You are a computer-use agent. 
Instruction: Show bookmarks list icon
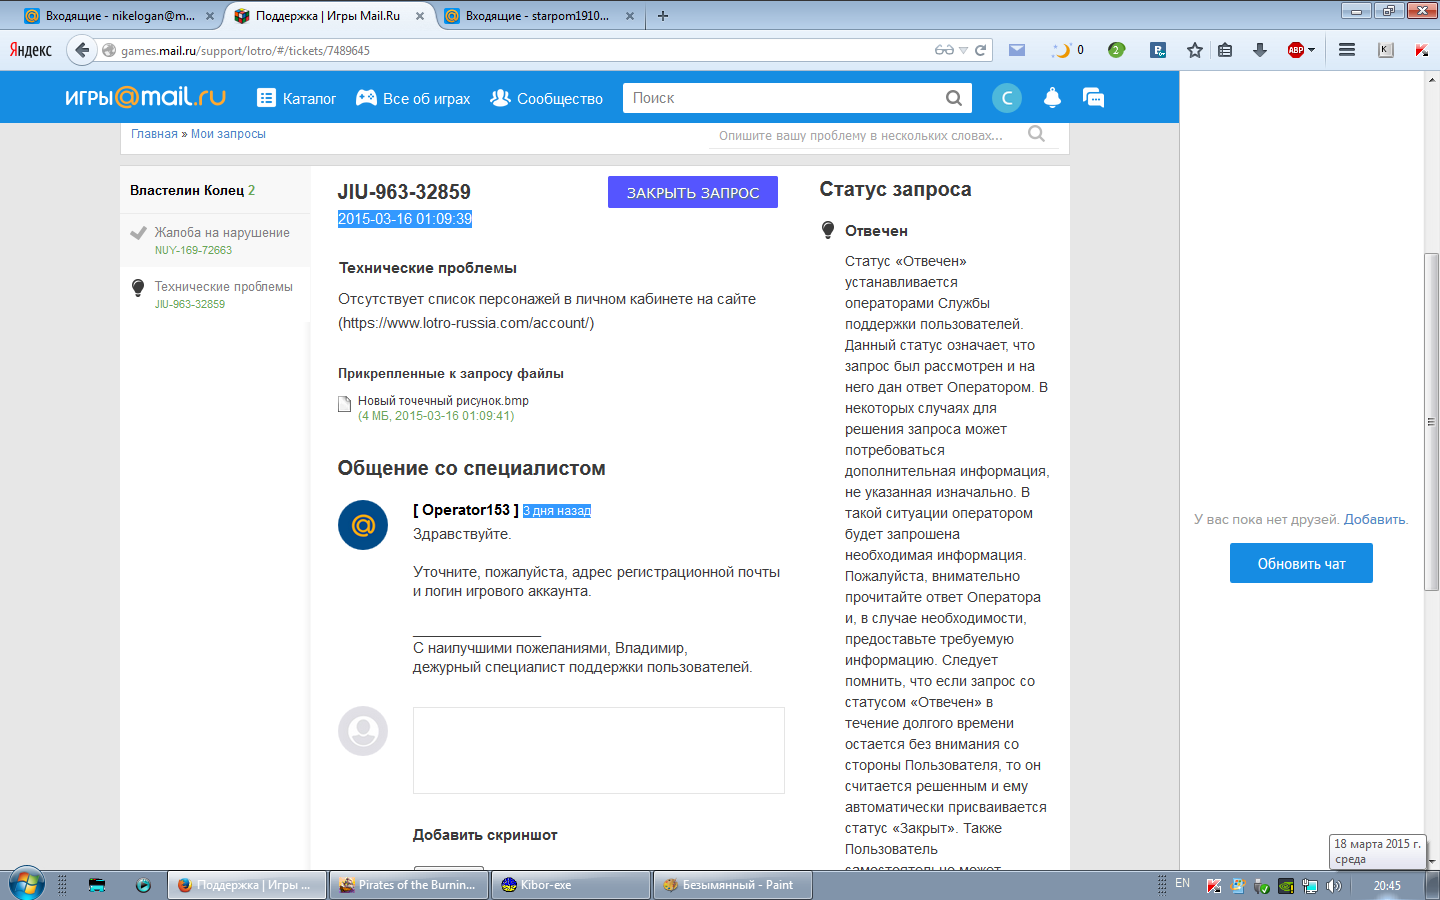[x=1225, y=50]
